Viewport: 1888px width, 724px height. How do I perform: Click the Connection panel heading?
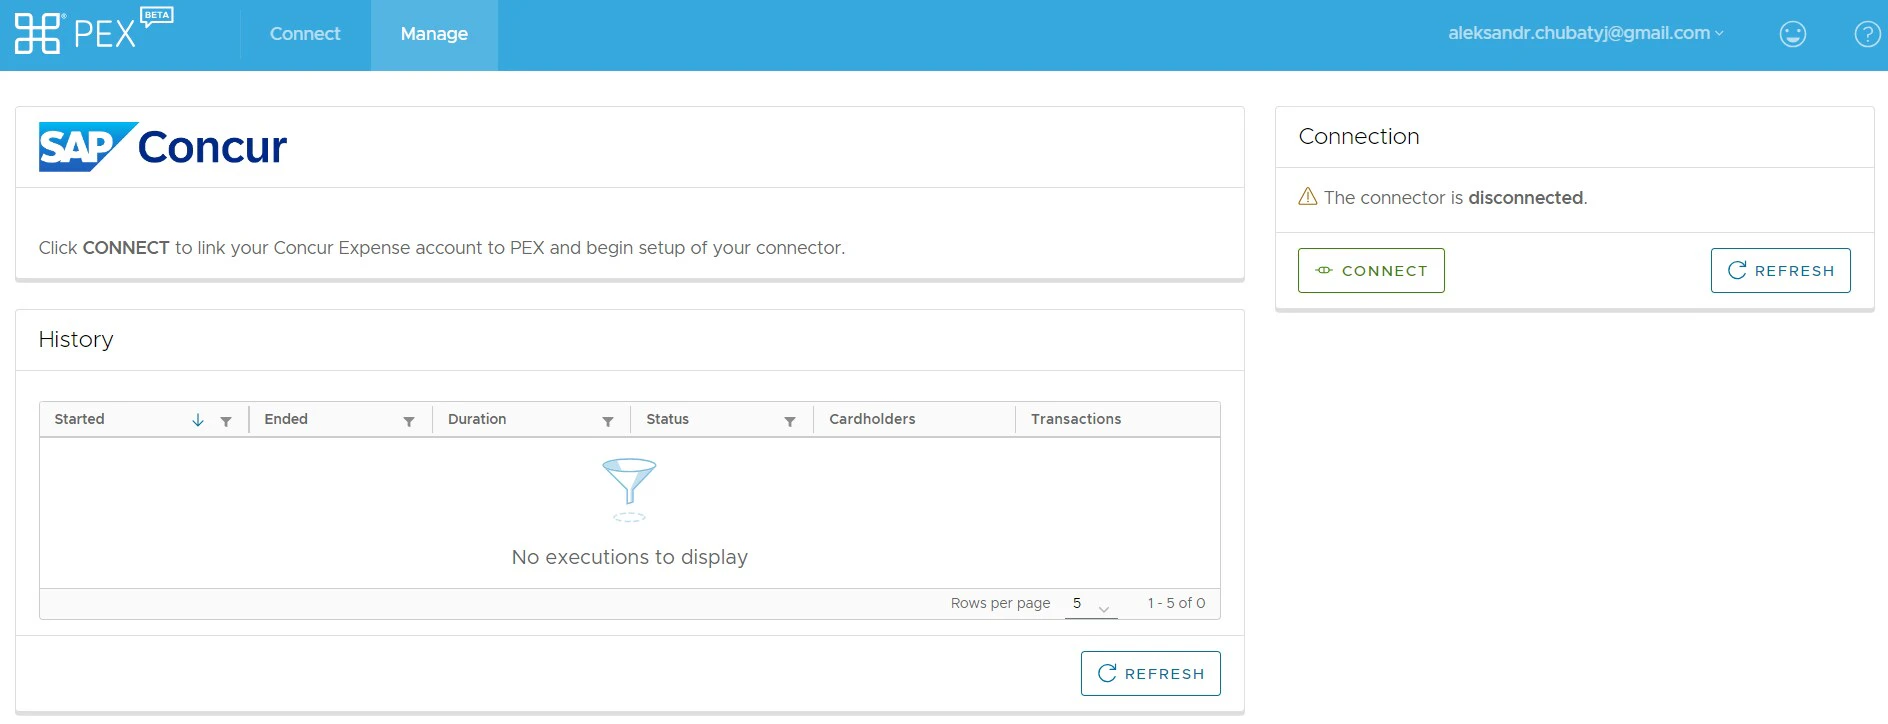click(1359, 137)
